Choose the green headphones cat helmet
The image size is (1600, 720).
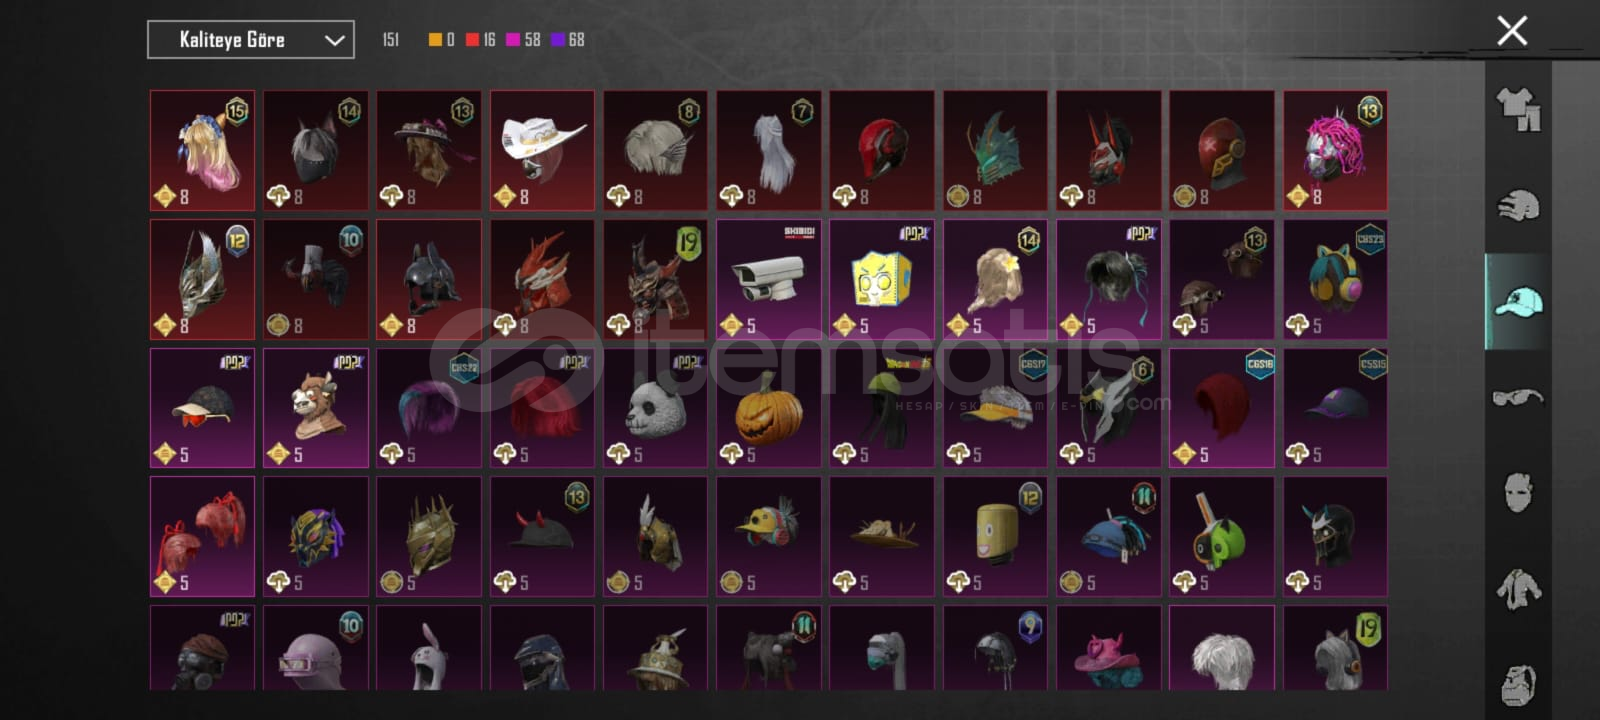point(1222,536)
